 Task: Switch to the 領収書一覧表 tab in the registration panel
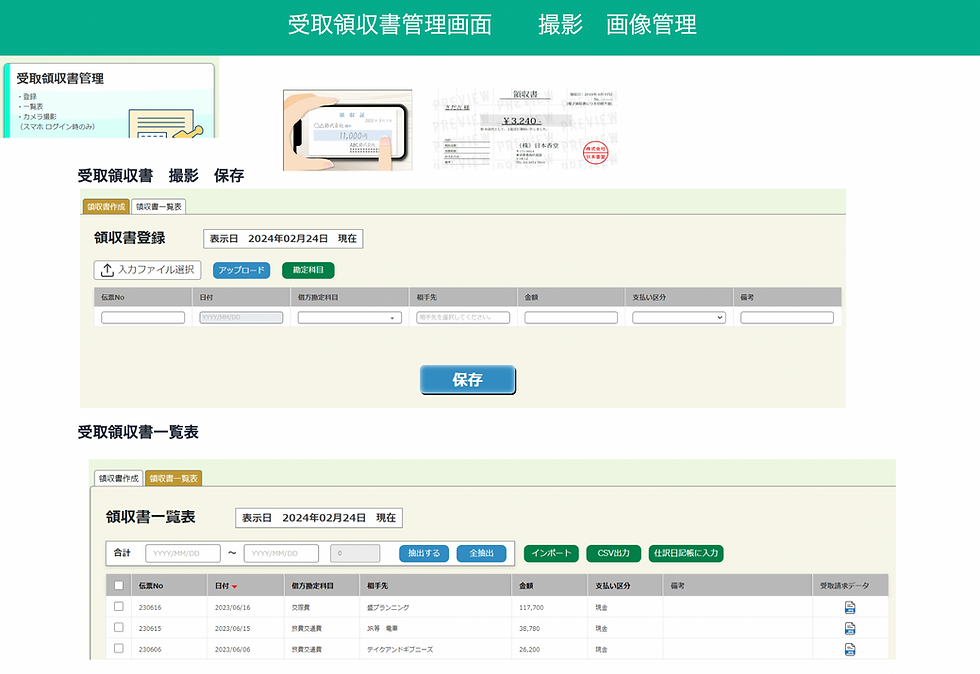point(159,206)
